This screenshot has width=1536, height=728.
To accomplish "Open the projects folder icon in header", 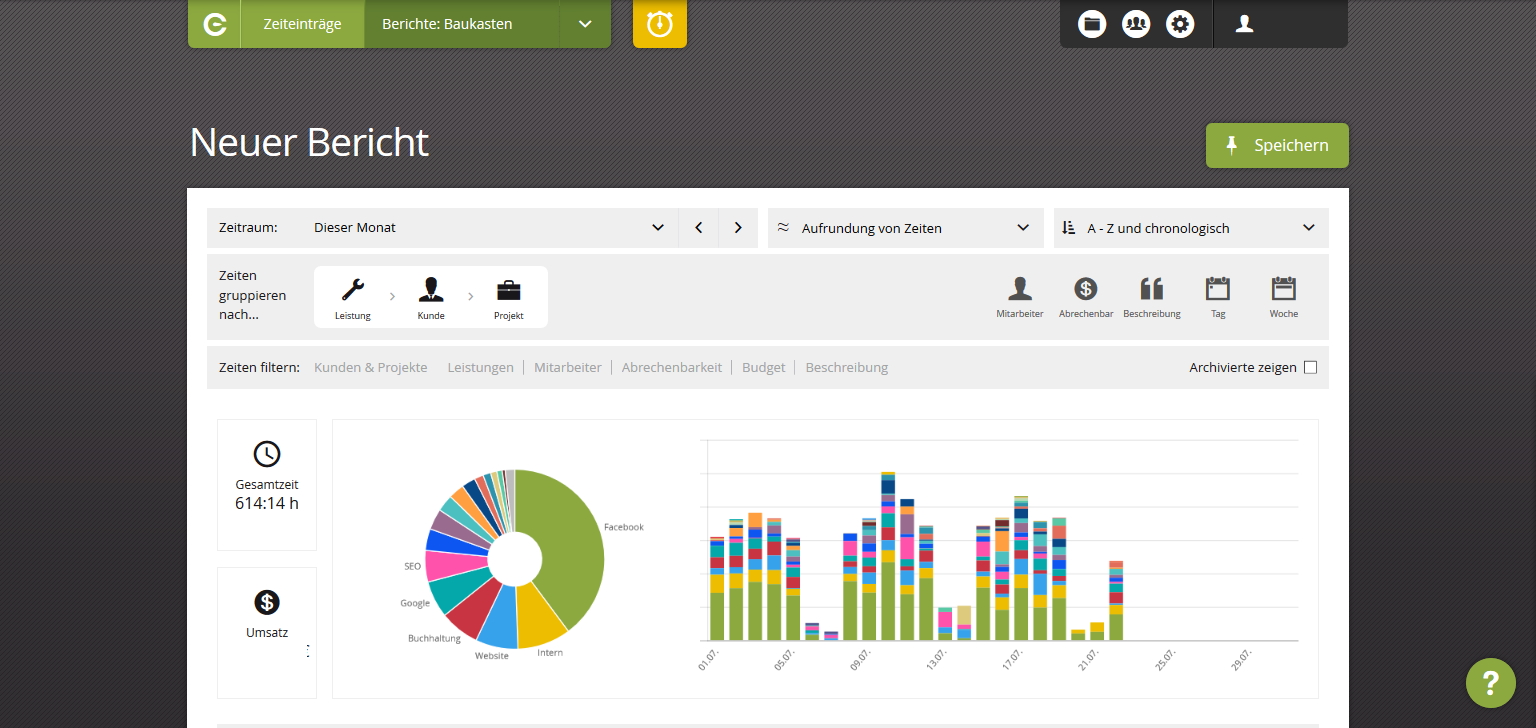I will [1092, 24].
